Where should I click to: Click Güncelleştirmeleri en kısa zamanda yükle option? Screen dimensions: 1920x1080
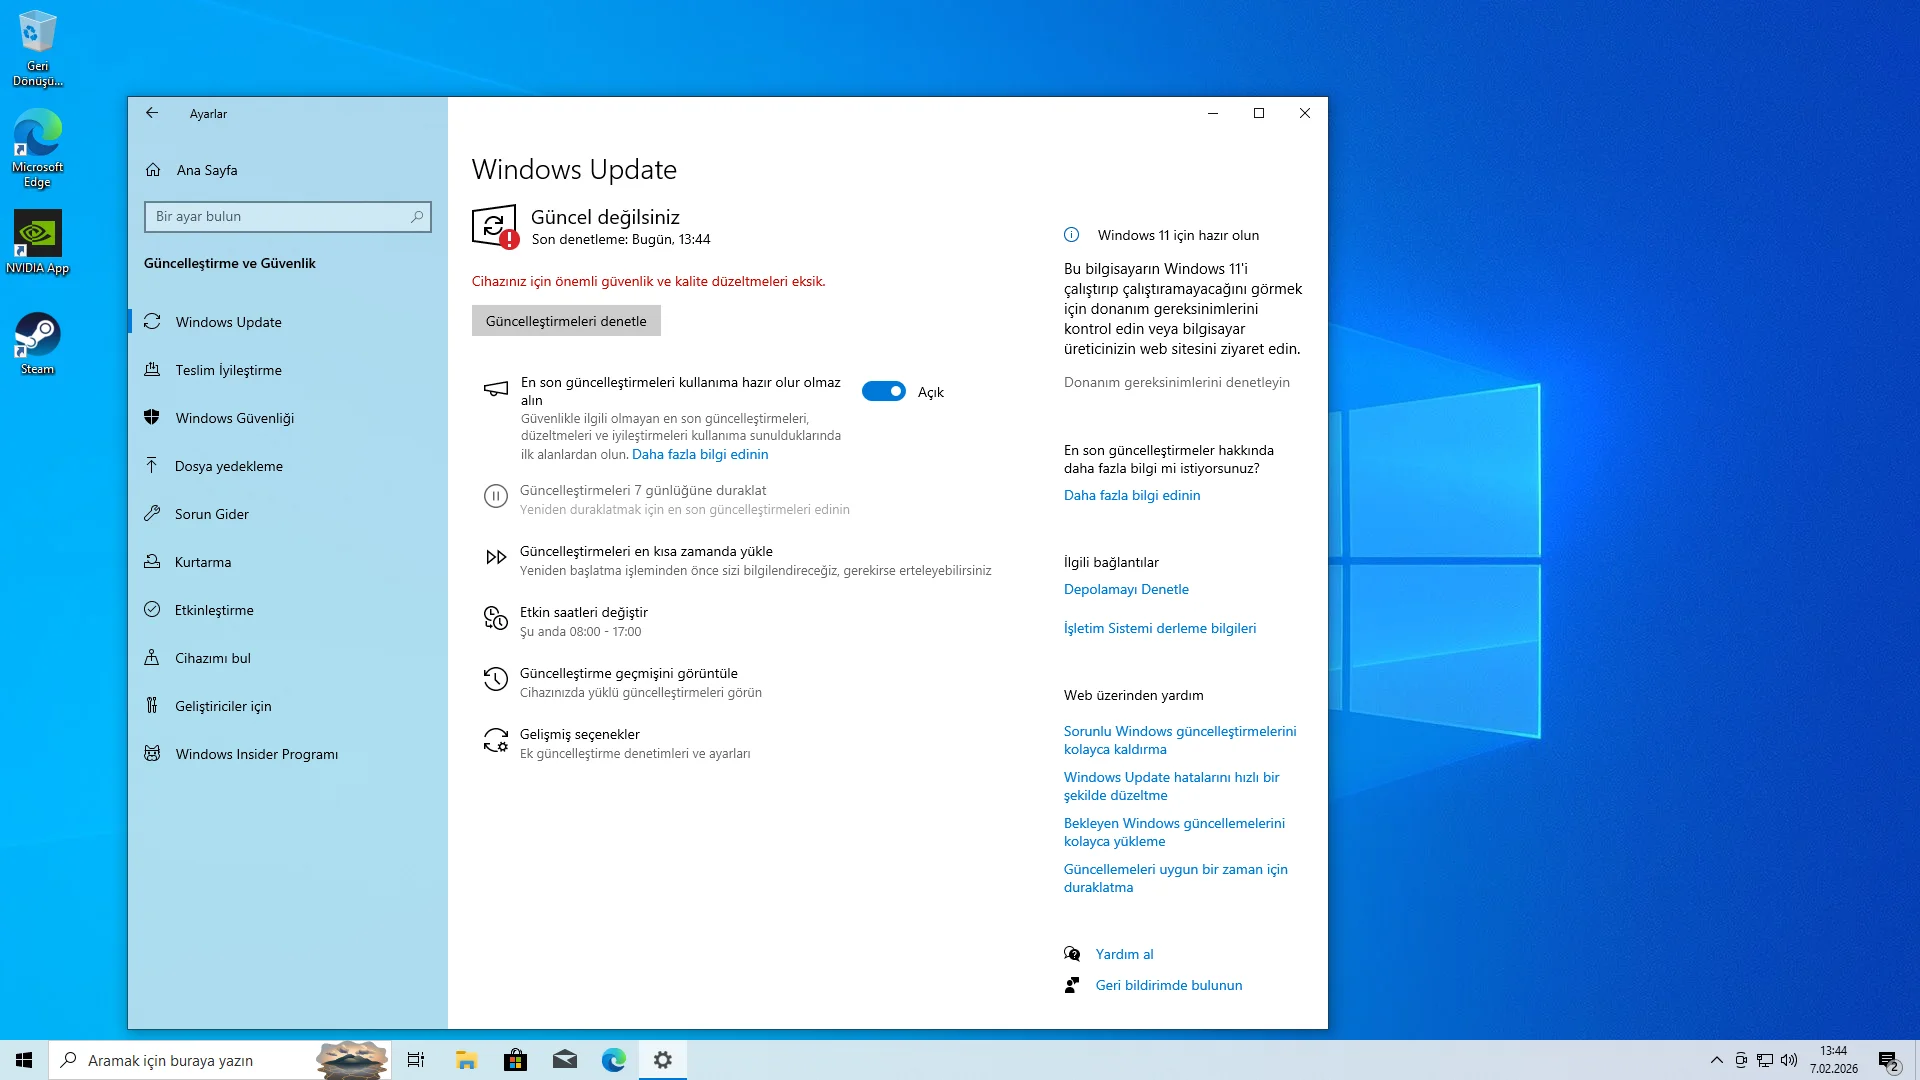645,551
